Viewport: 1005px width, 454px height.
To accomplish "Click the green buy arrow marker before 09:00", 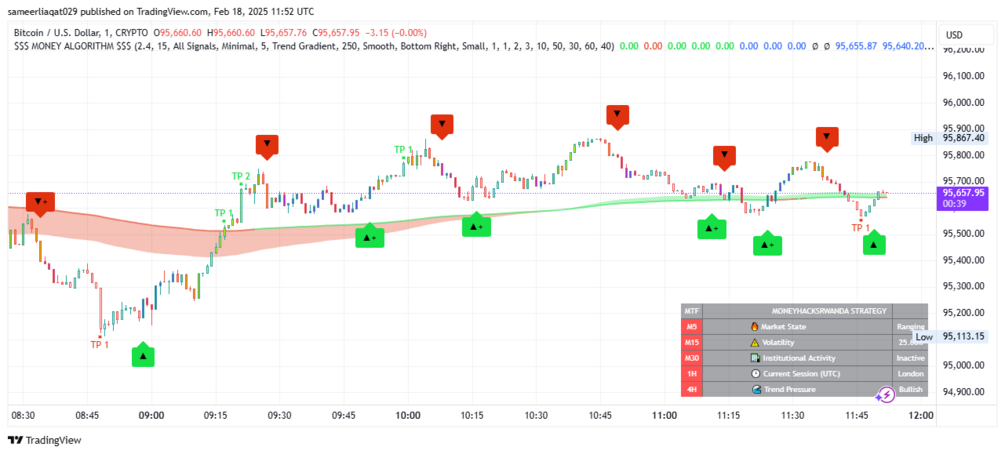I will pos(144,355).
